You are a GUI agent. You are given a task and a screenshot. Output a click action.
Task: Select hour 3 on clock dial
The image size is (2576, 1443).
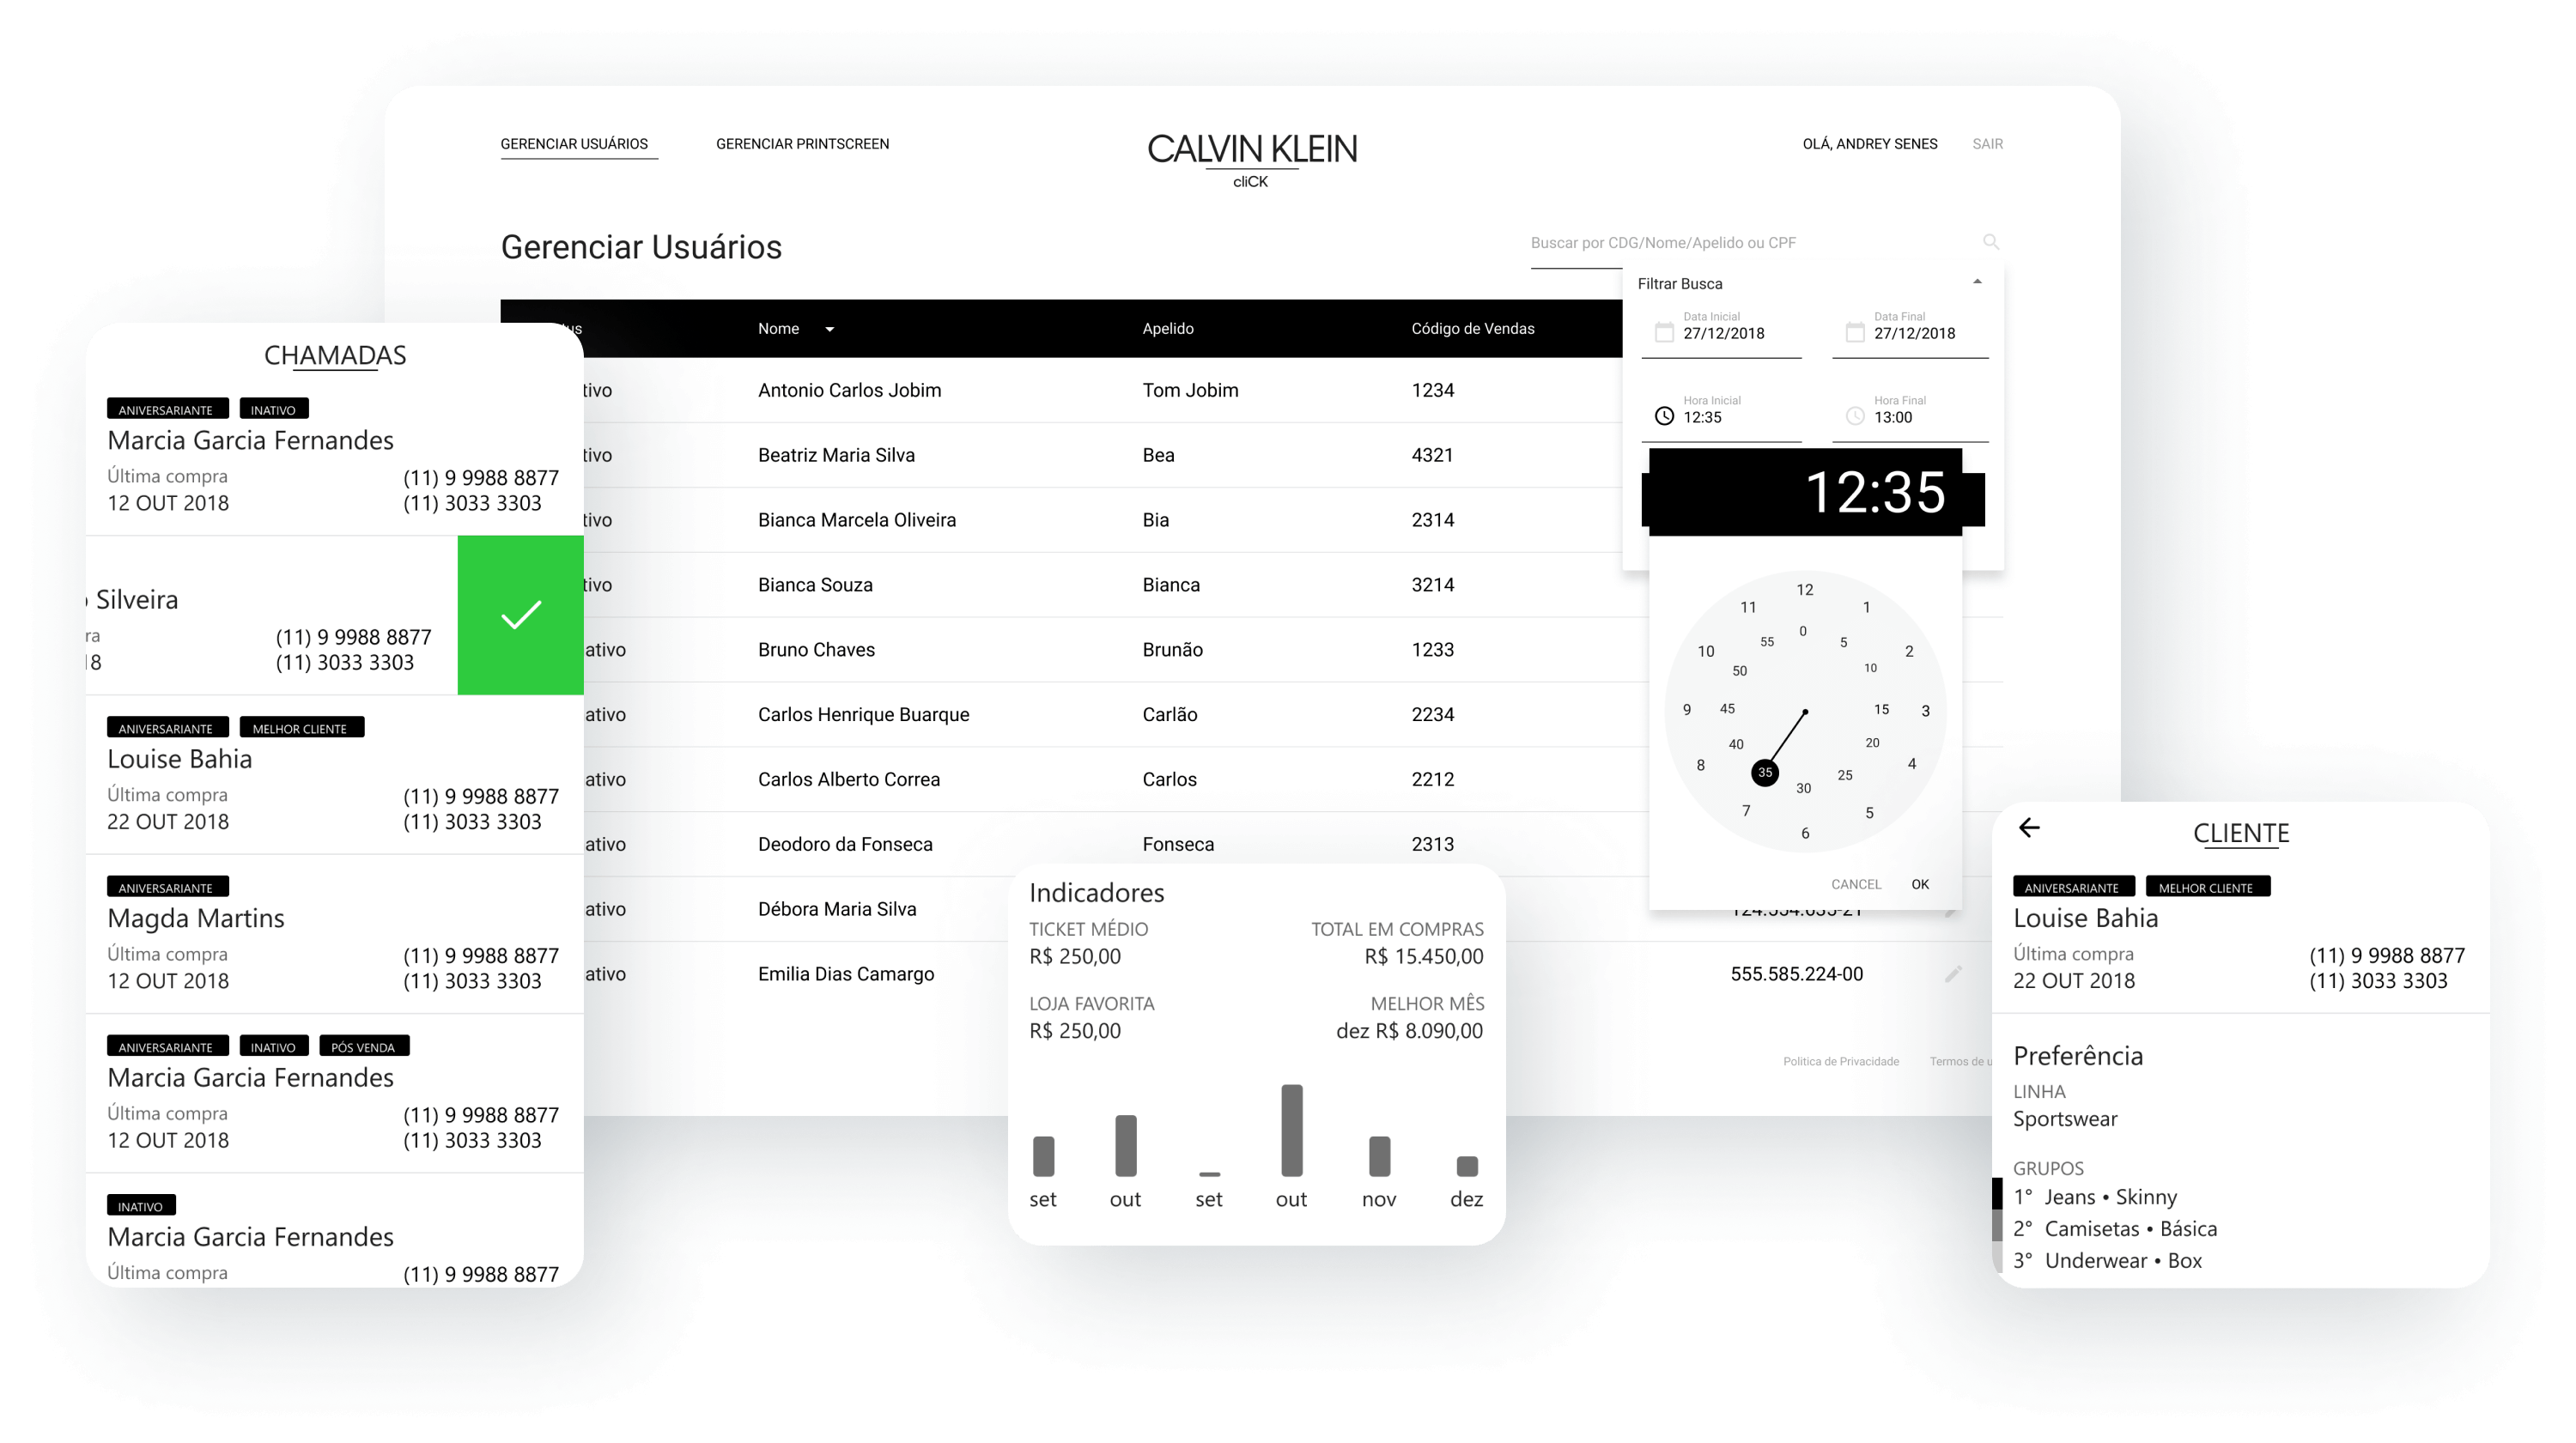point(1925,711)
